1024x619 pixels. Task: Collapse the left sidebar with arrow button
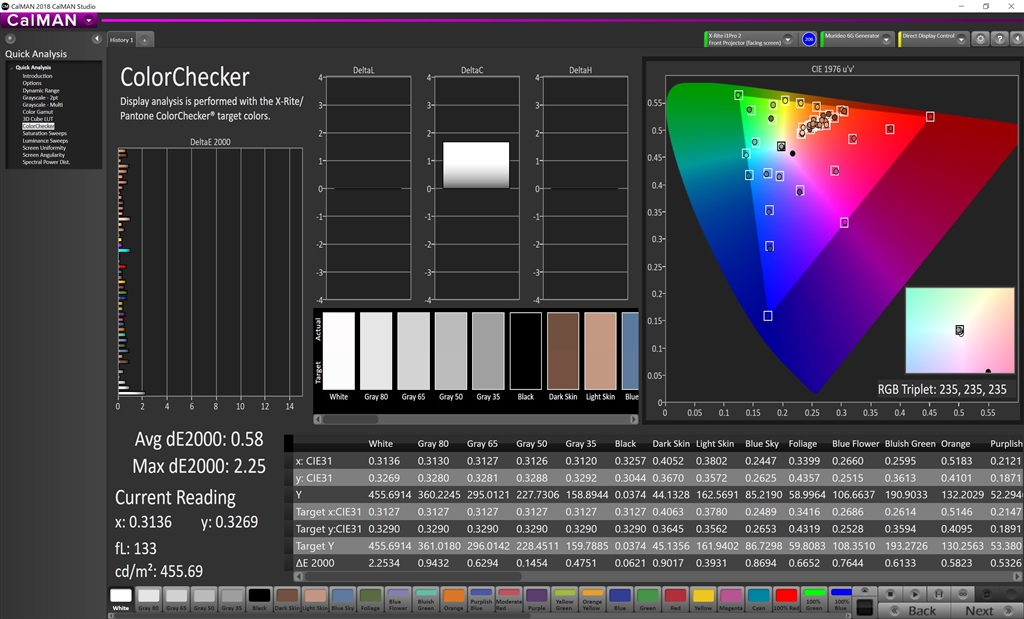click(x=97, y=39)
